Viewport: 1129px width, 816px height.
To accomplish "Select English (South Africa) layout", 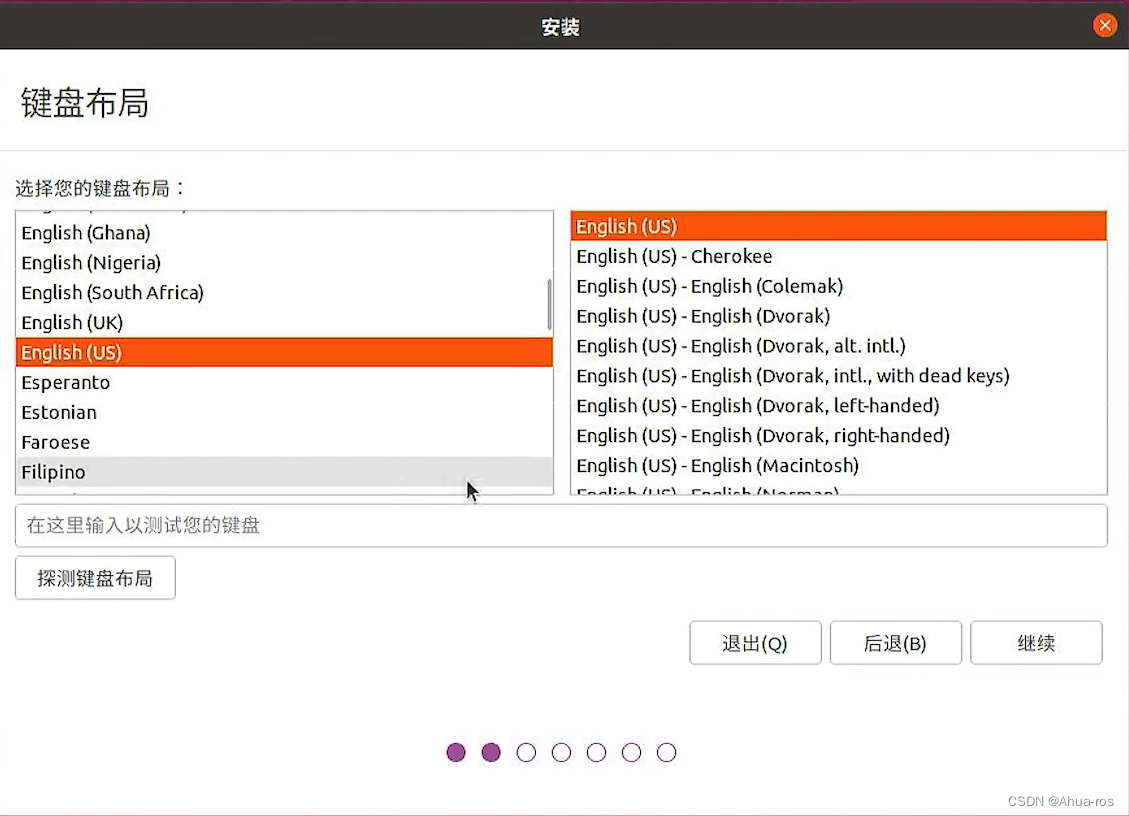I will [x=284, y=292].
